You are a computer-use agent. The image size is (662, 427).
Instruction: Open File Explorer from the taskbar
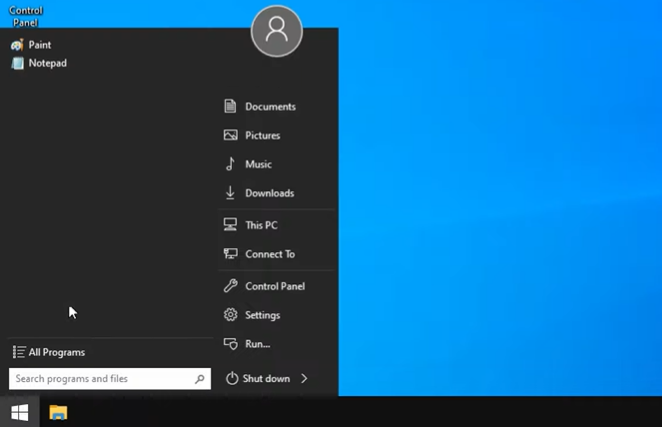[58, 412]
